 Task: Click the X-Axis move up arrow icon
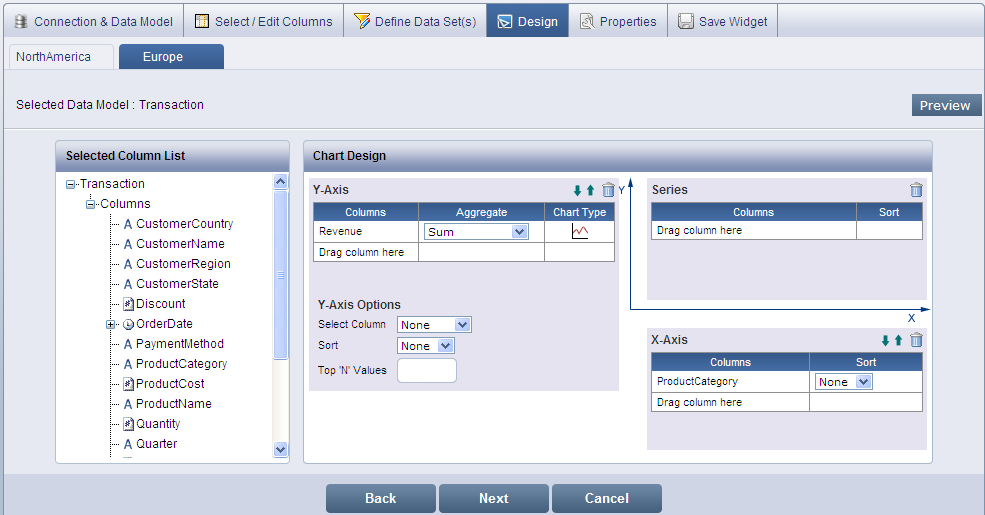898,340
